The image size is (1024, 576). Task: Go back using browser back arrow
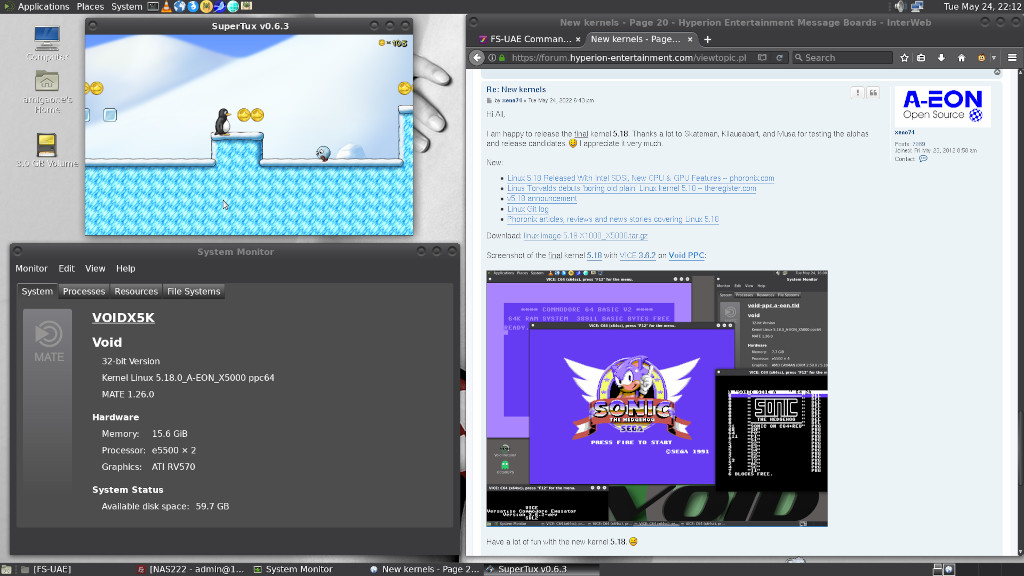coord(477,57)
